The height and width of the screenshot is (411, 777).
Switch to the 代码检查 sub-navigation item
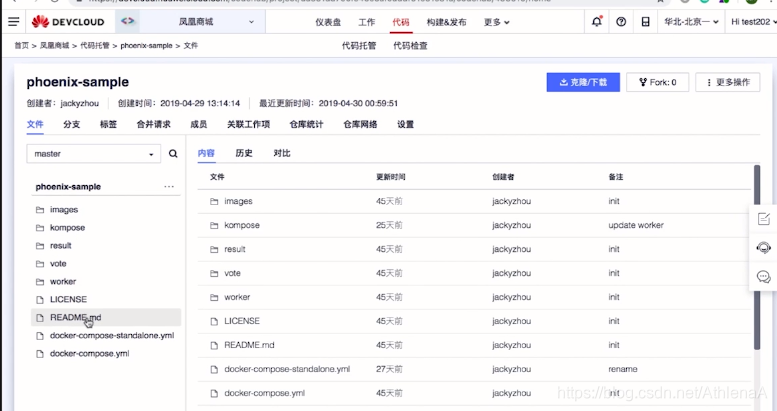(410, 46)
